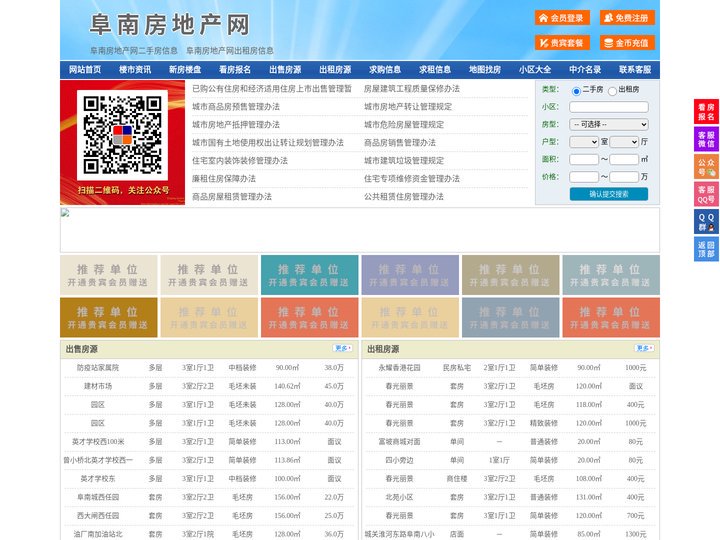This screenshot has height=540, width=720.
Task: Open the 金币充值 button
Action: point(627,43)
